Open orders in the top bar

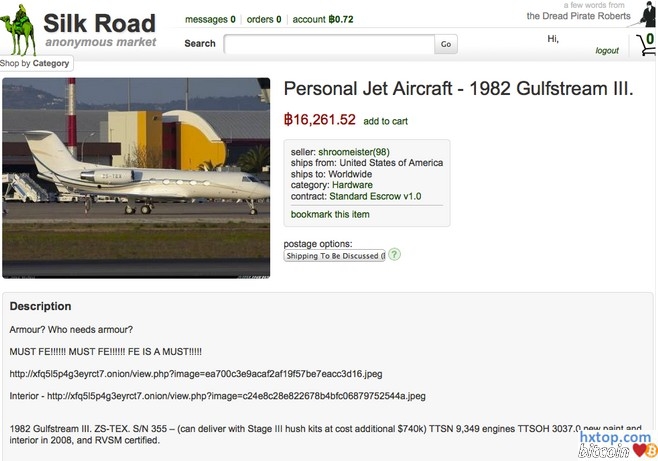[264, 19]
